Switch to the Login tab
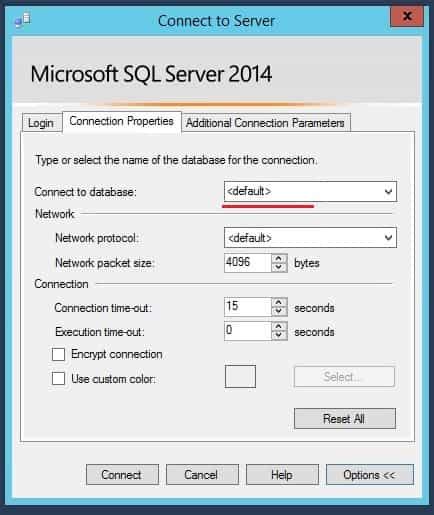The height and width of the screenshot is (515, 434). (41, 123)
